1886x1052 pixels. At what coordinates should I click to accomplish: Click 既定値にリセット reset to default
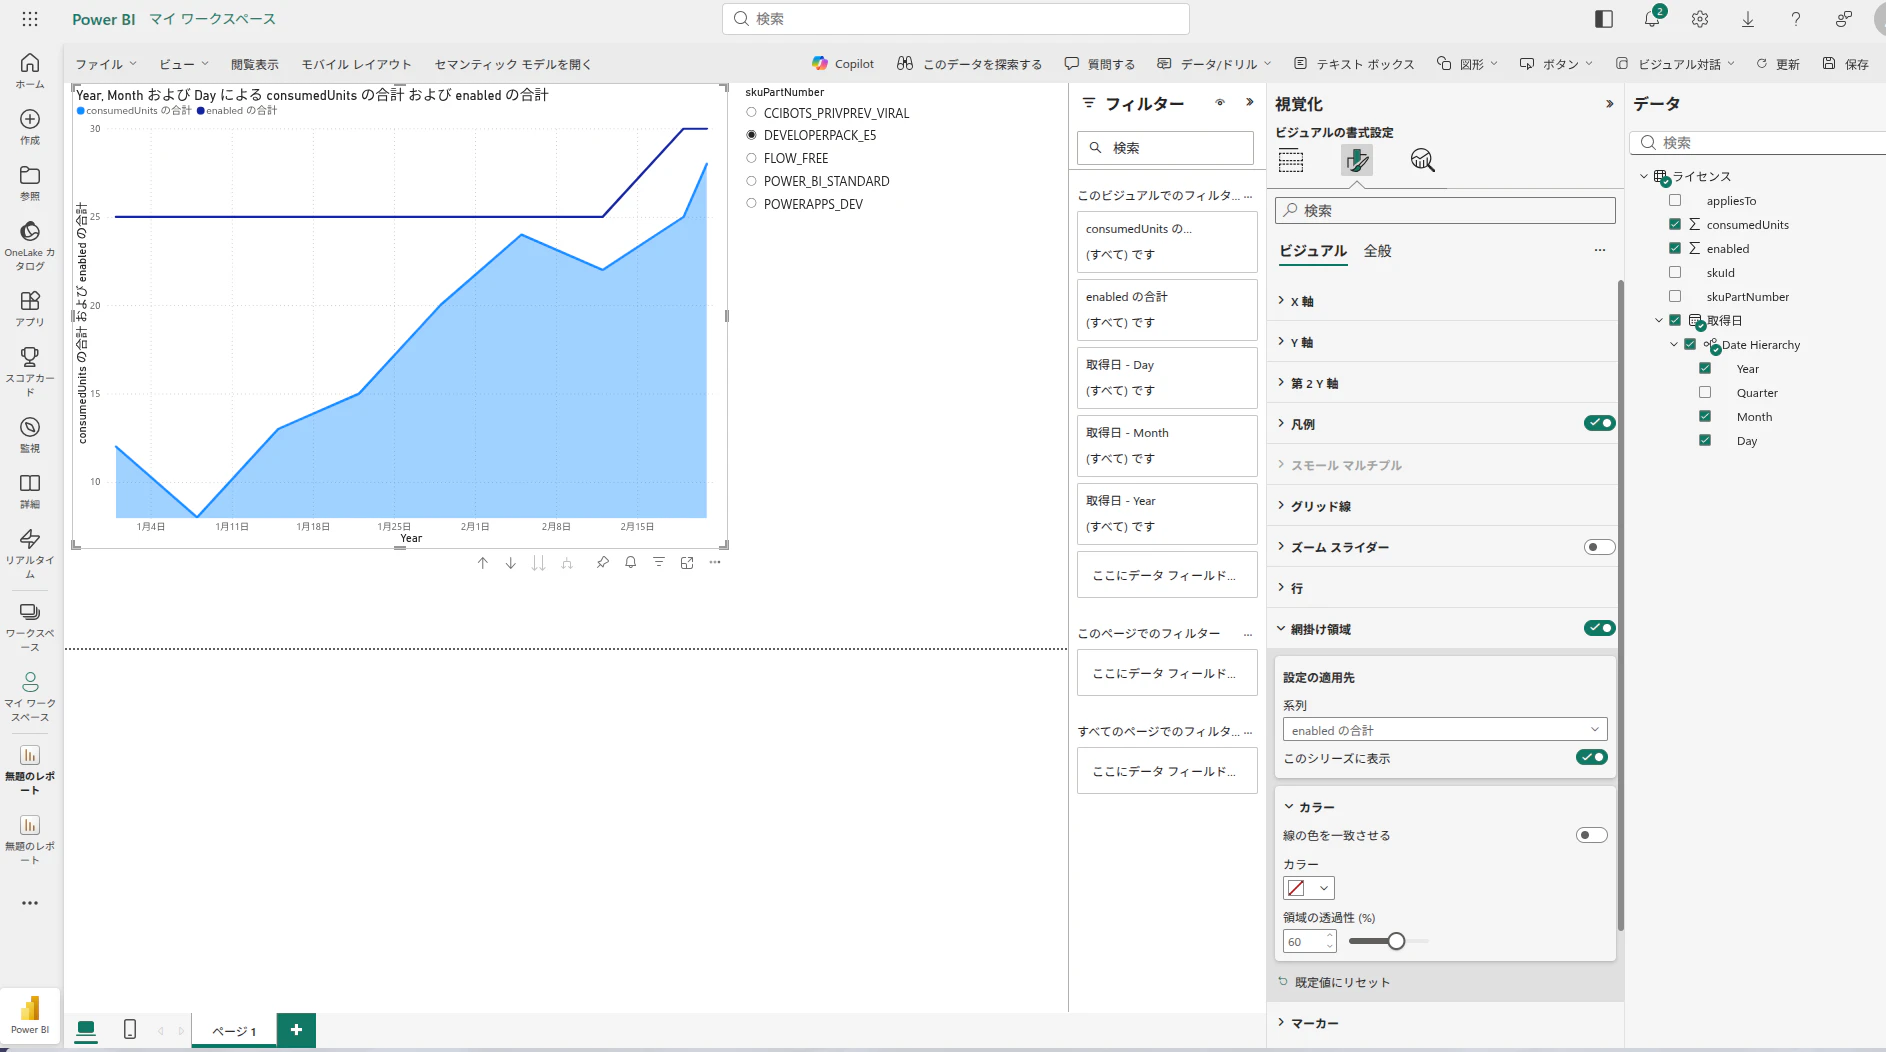(x=1334, y=982)
